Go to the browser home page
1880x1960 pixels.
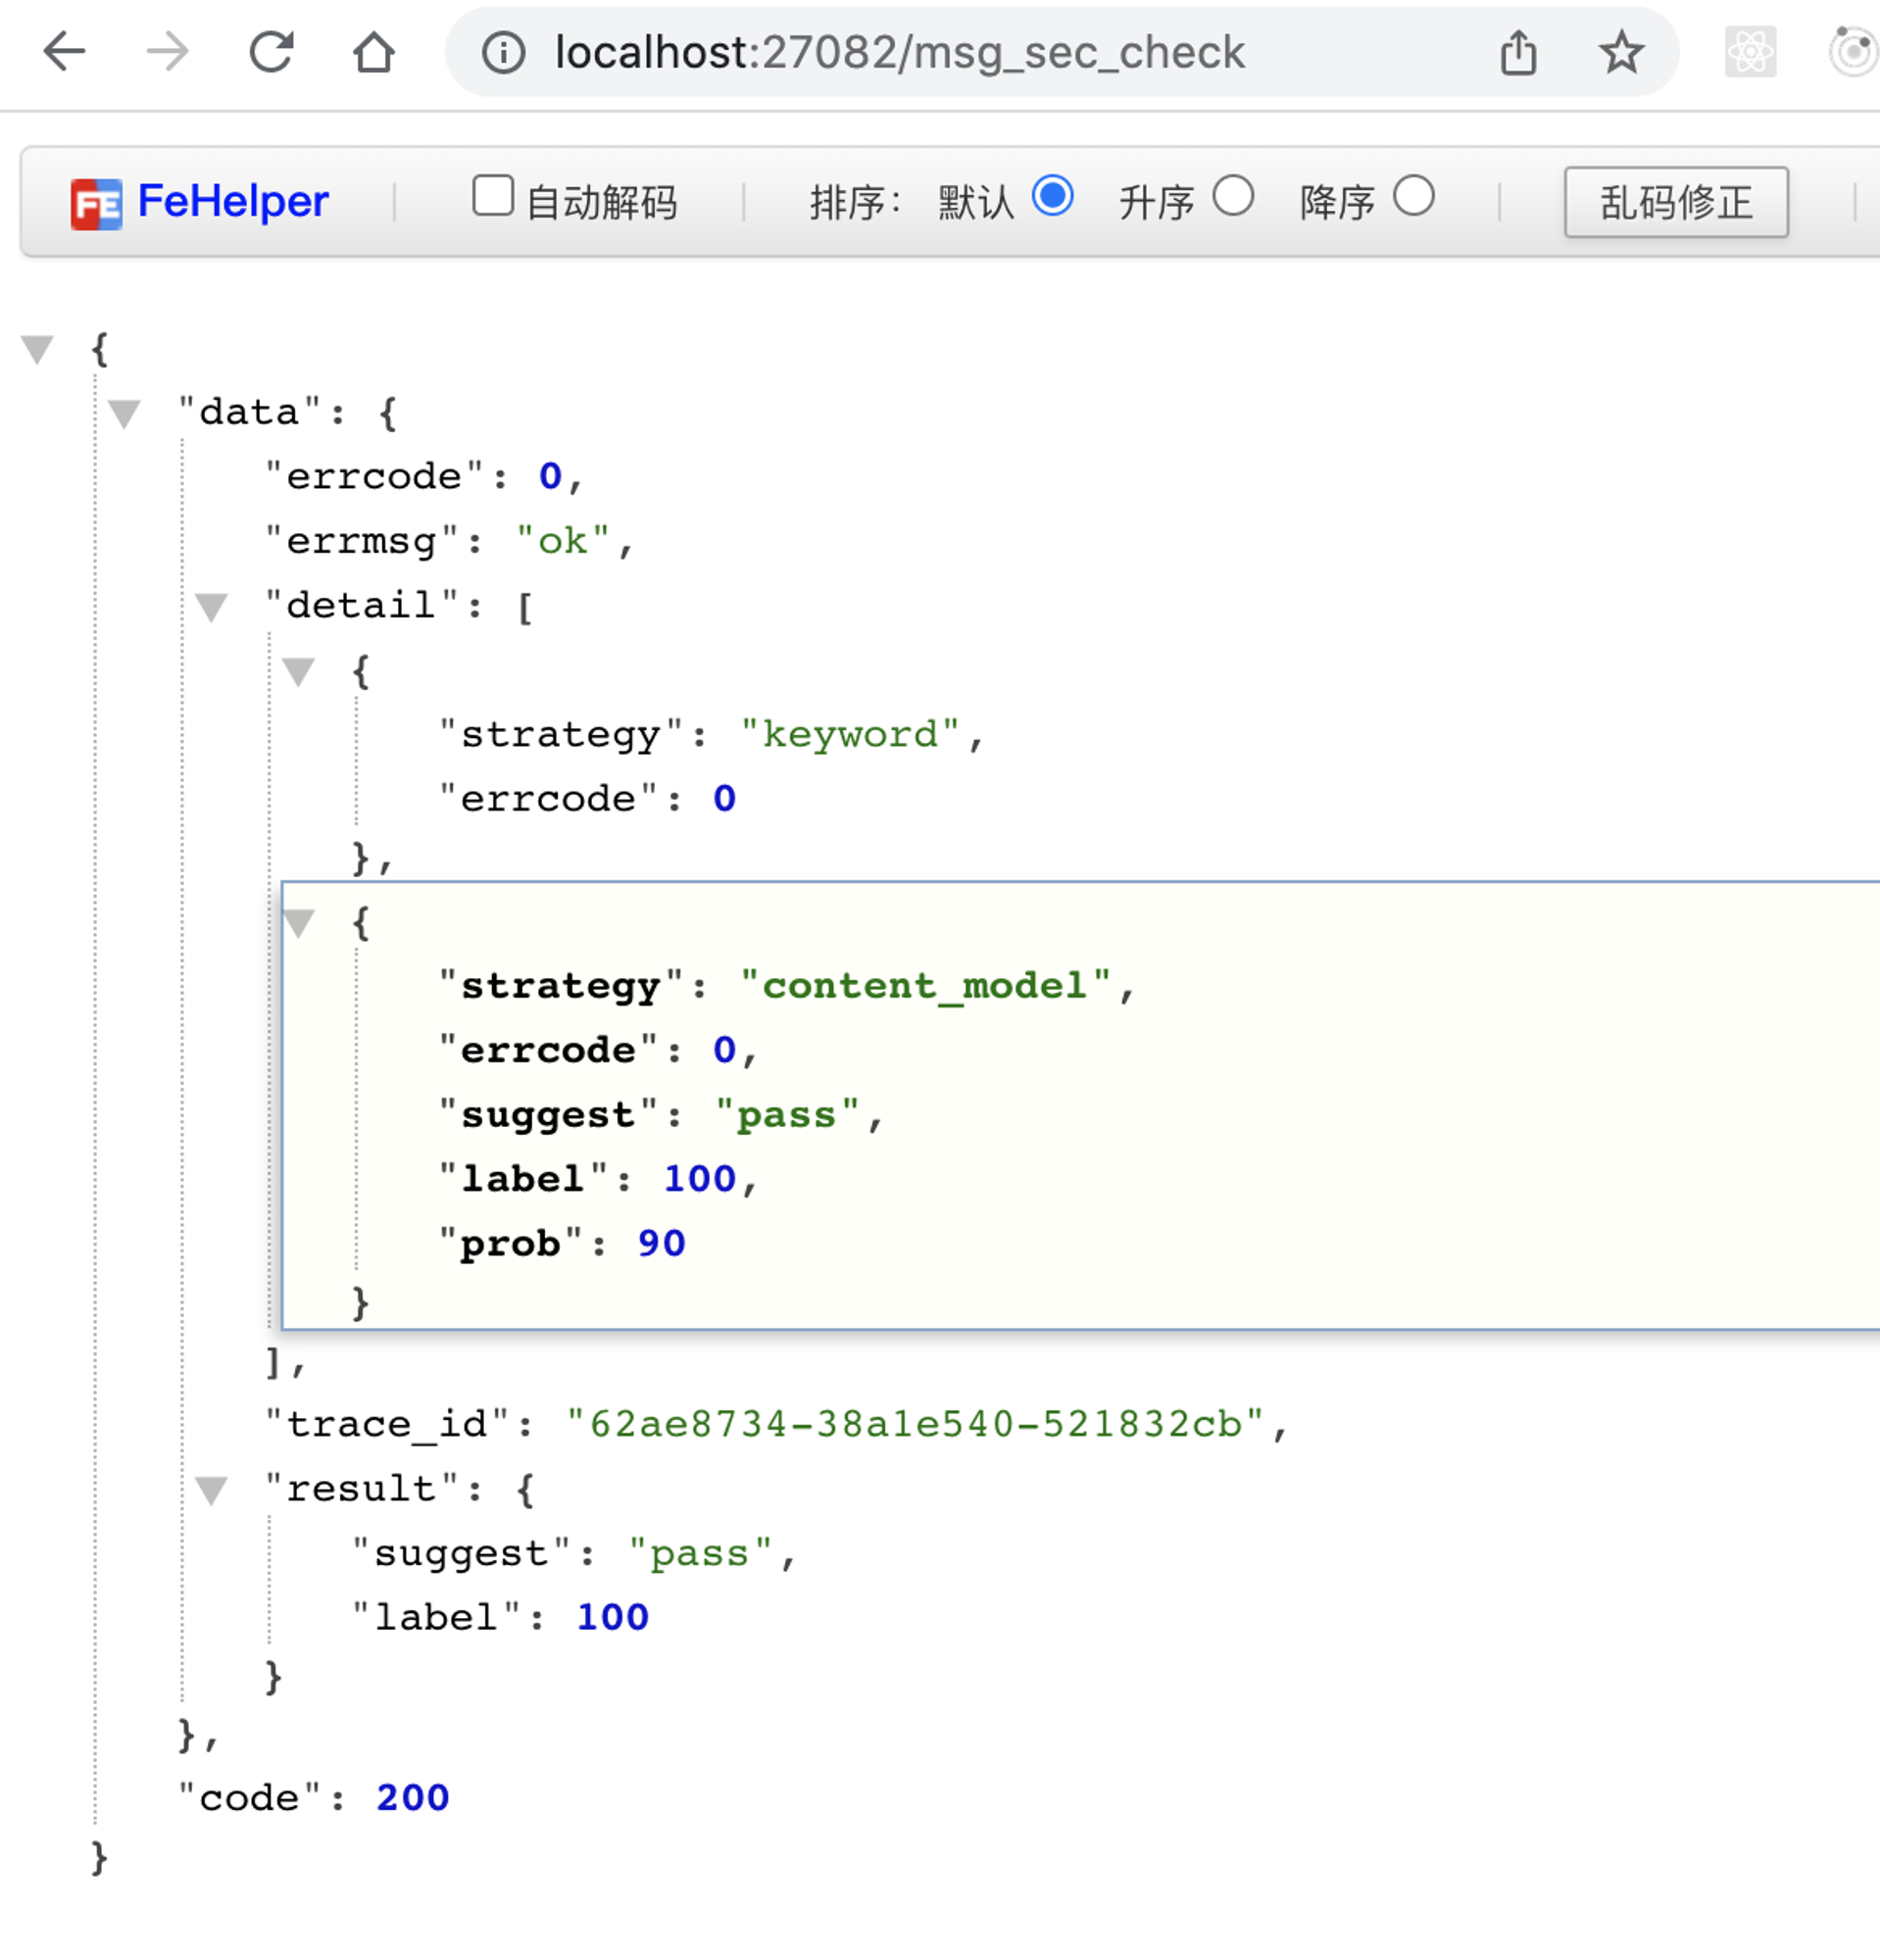point(374,52)
